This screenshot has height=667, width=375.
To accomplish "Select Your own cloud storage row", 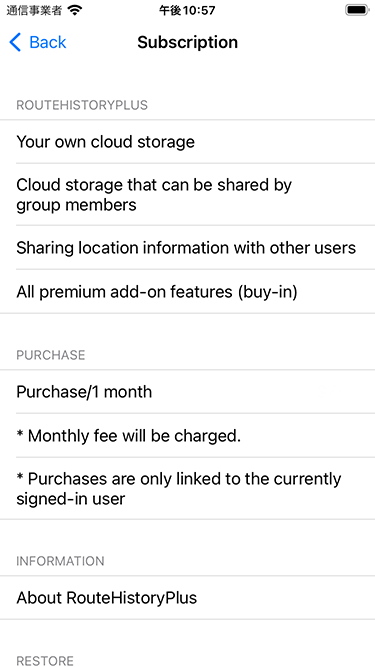I will point(188,142).
